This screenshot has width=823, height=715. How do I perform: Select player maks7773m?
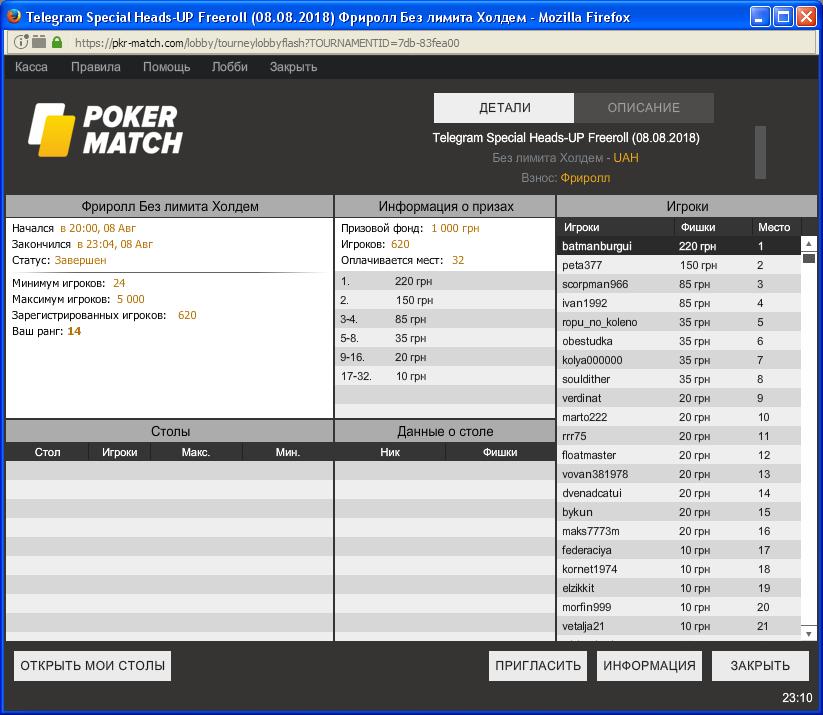(679, 531)
